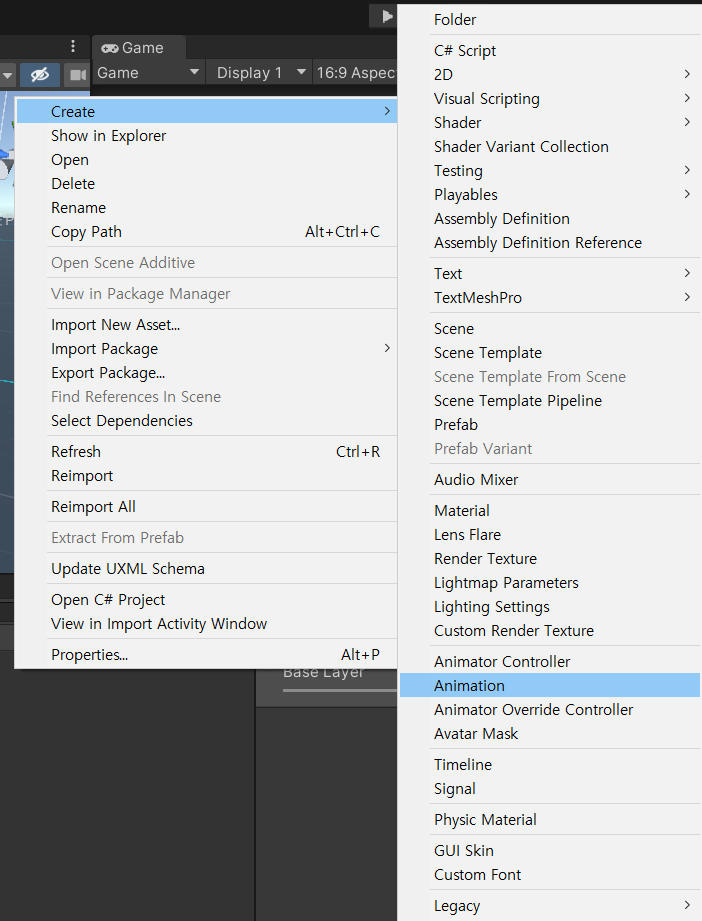Screen dimensions: 702x921
Task: Expand the Shader submenu
Action: click(550, 123)
